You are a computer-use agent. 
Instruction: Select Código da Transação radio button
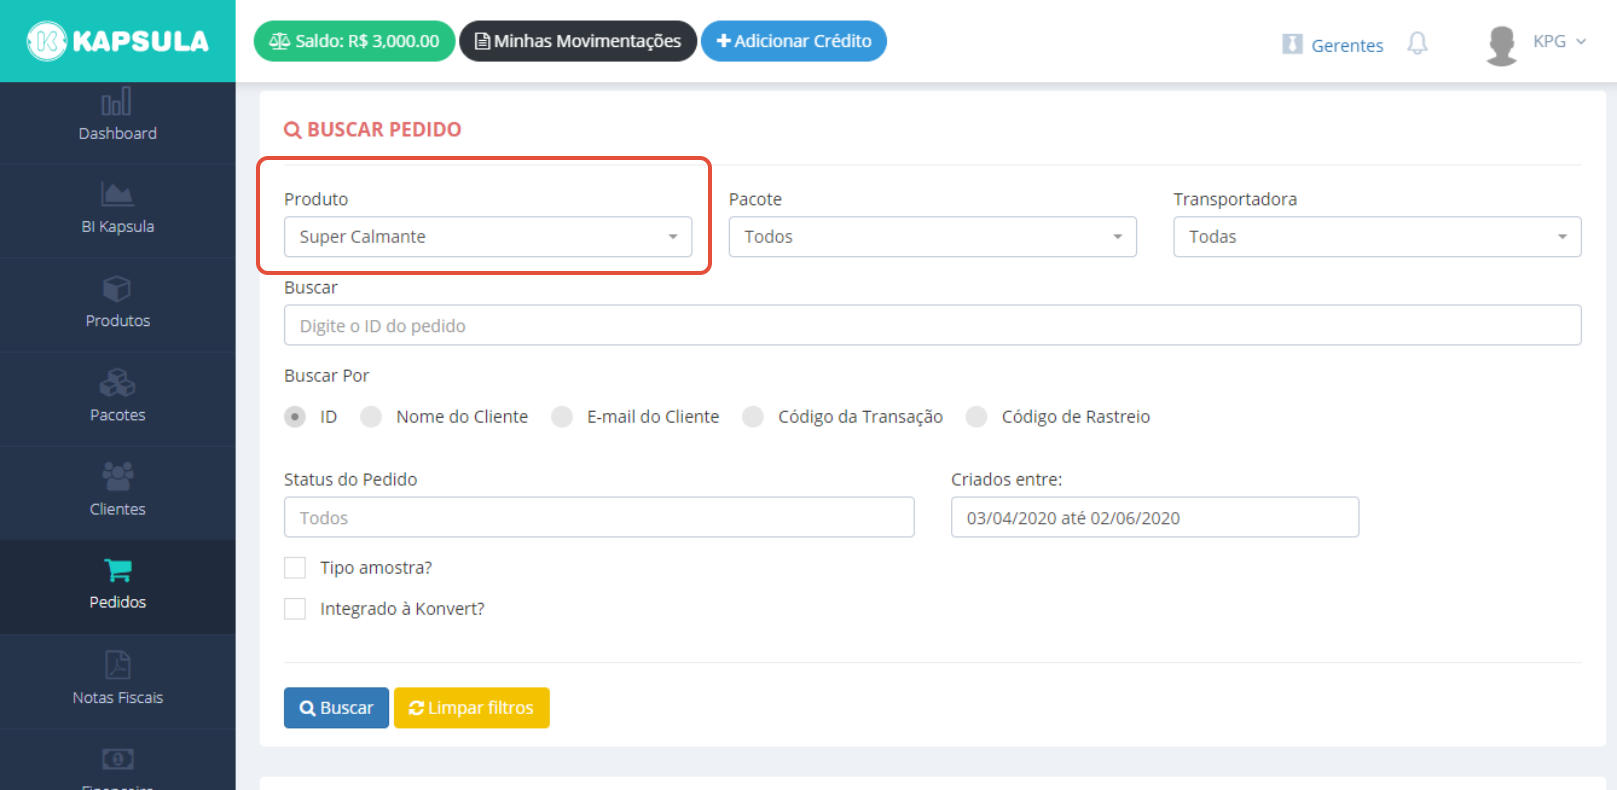point(753,417)
